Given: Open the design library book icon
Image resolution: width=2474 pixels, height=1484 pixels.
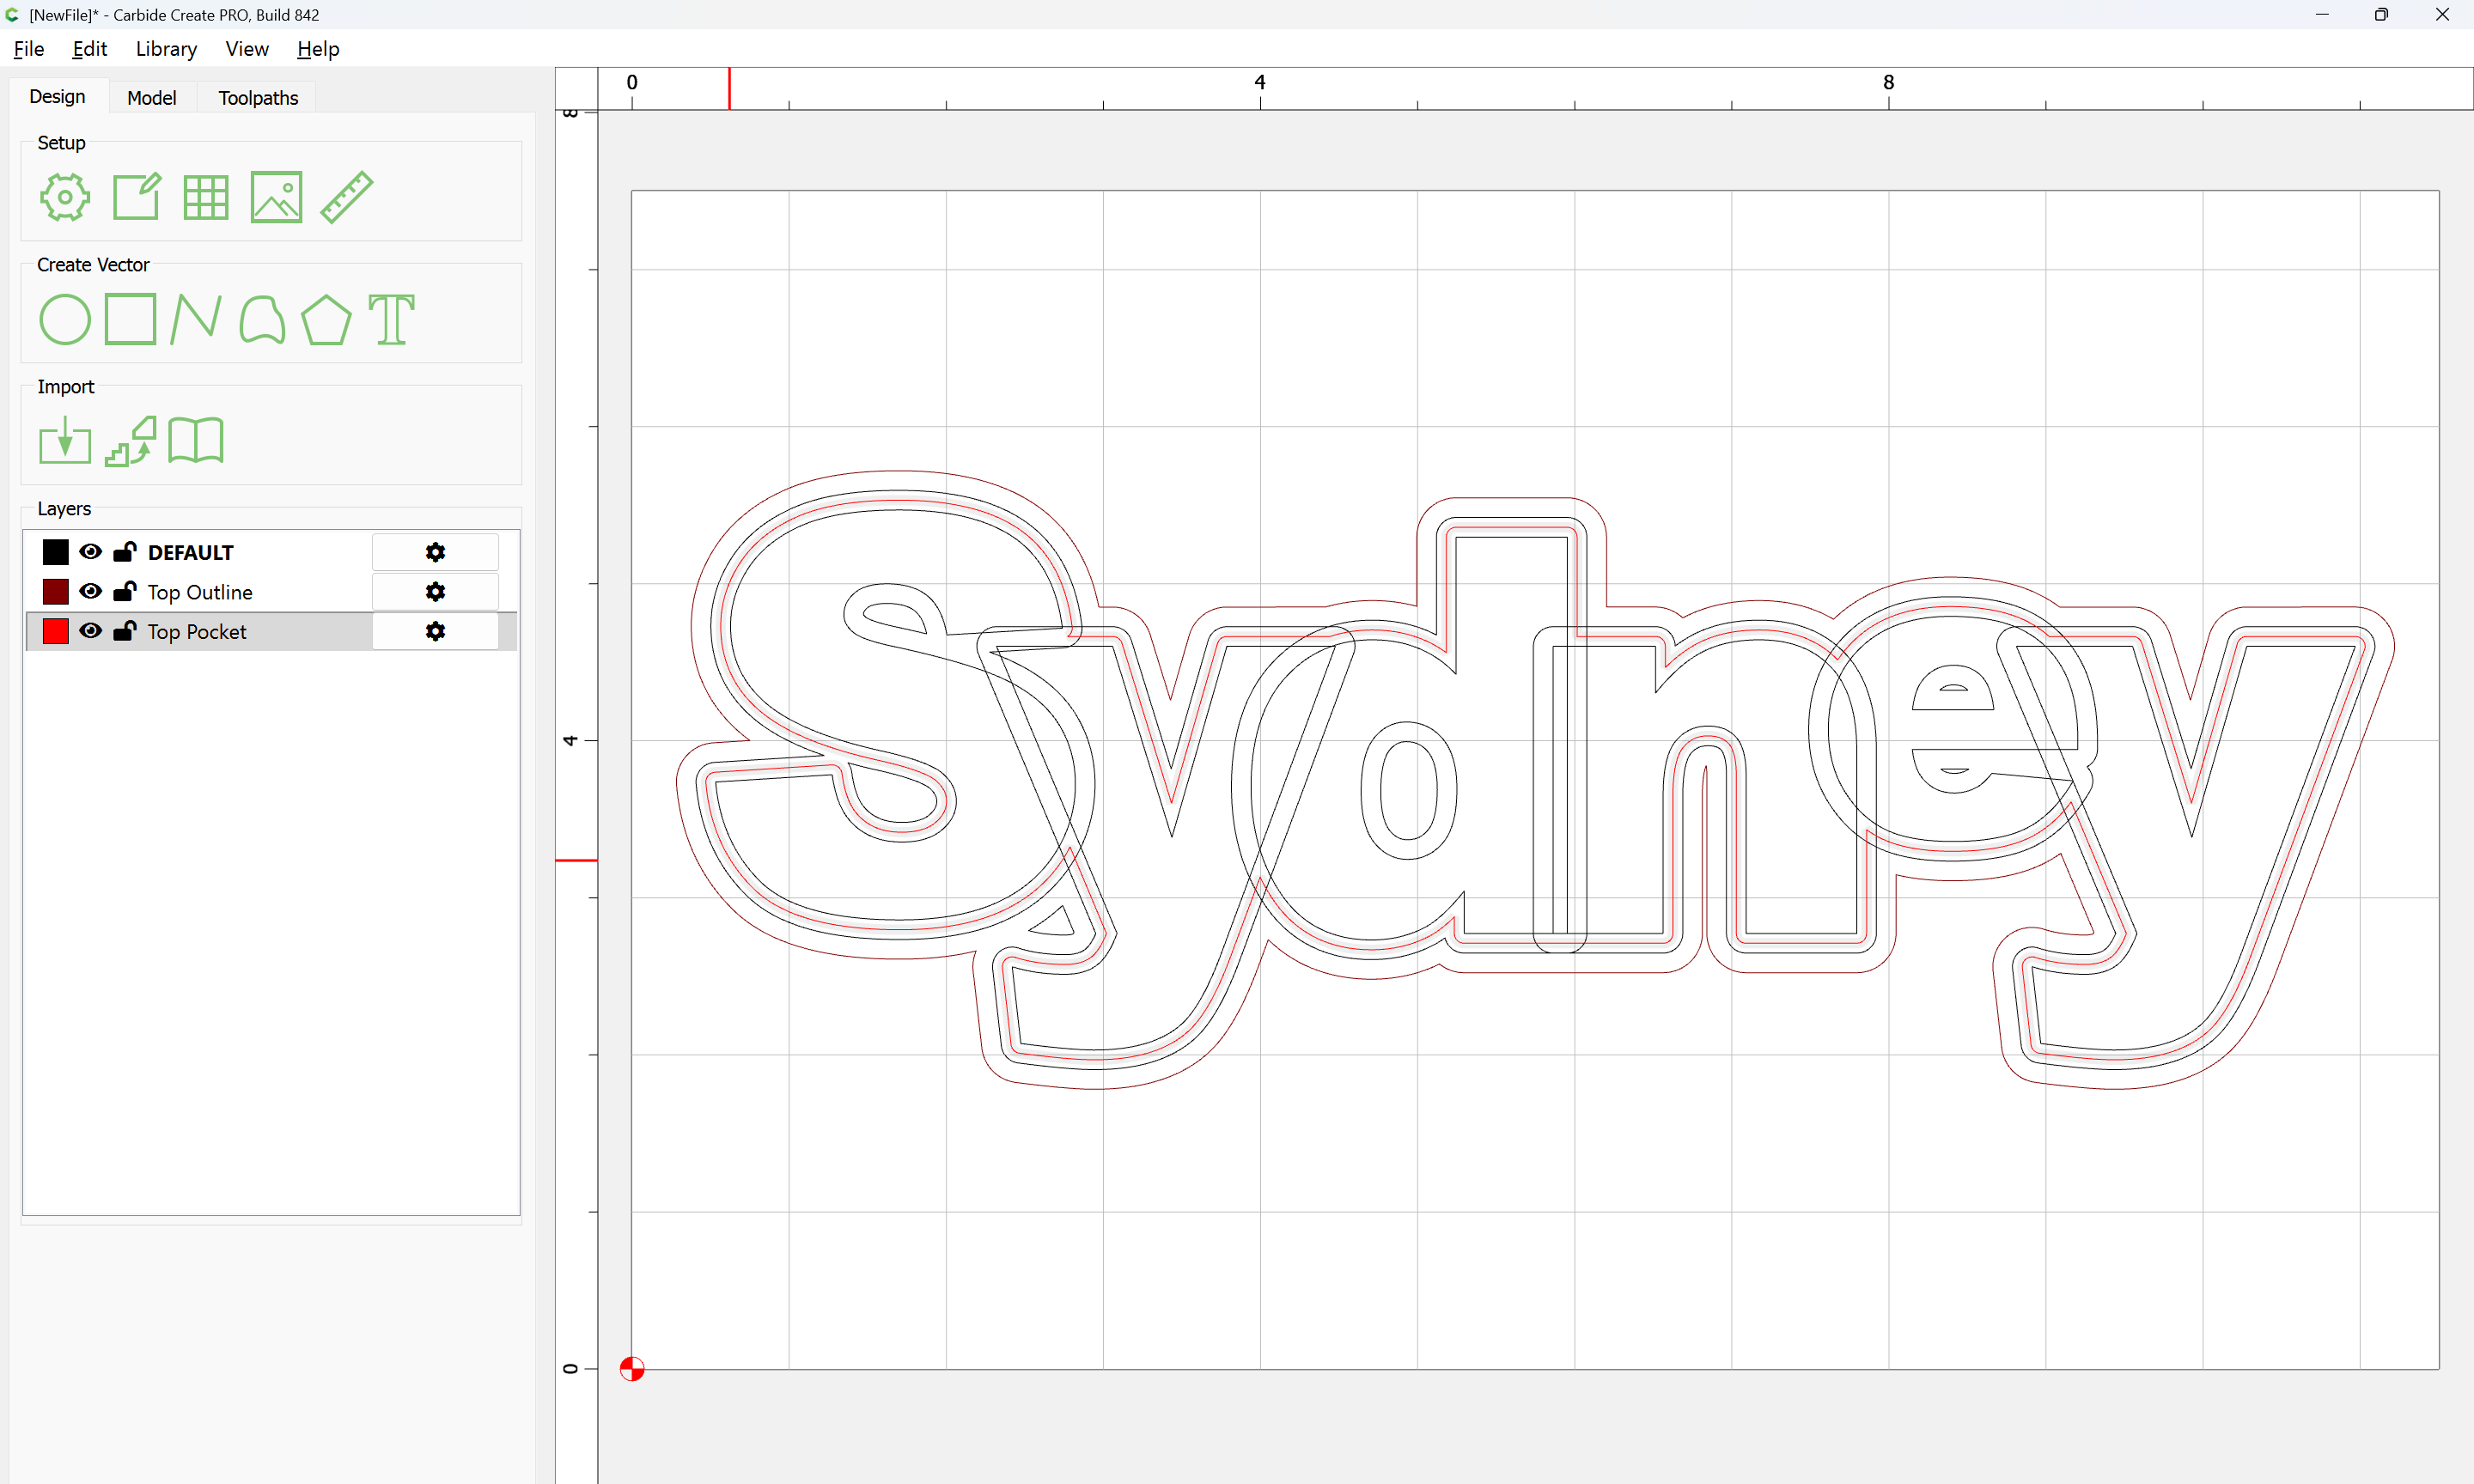Looking at the screenshot, I should pyautogui.click(x=196, y=441).
